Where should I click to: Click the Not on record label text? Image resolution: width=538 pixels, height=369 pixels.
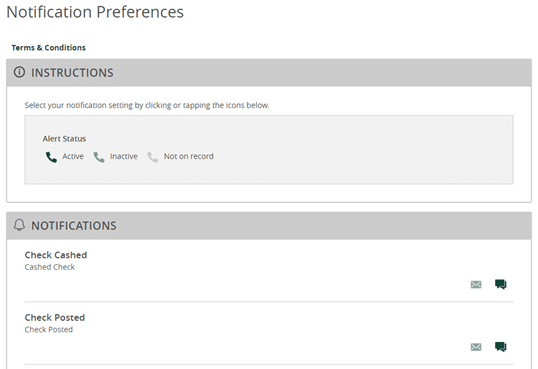[x=189, y=157]
